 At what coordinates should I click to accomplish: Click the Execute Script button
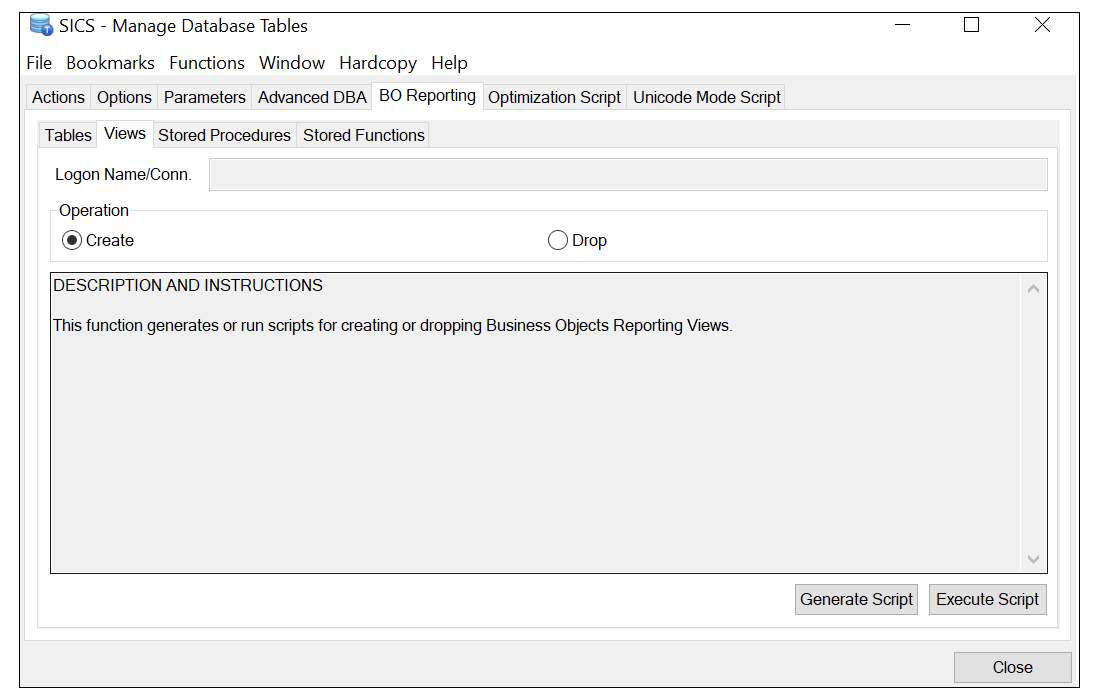[x=988, y=599]
